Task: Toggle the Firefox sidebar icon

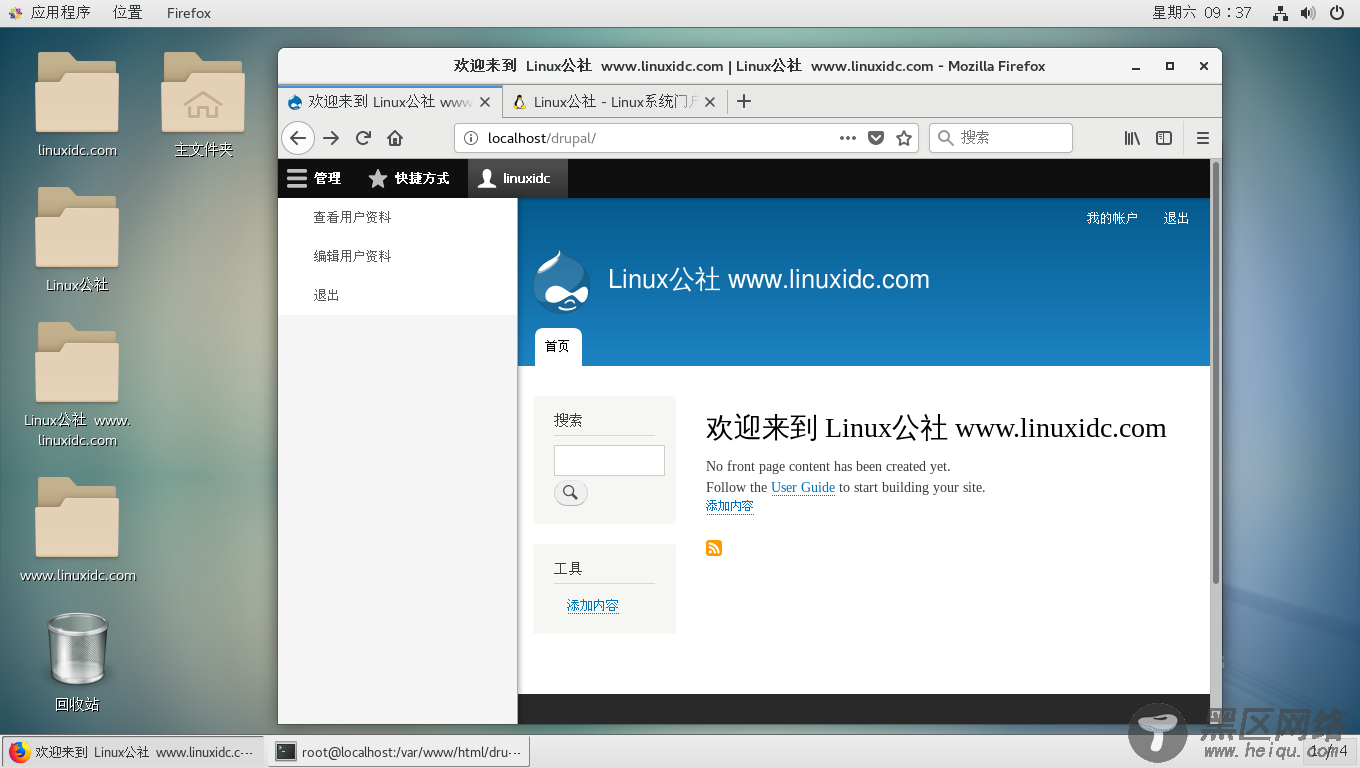Action: click(1164, 138)
